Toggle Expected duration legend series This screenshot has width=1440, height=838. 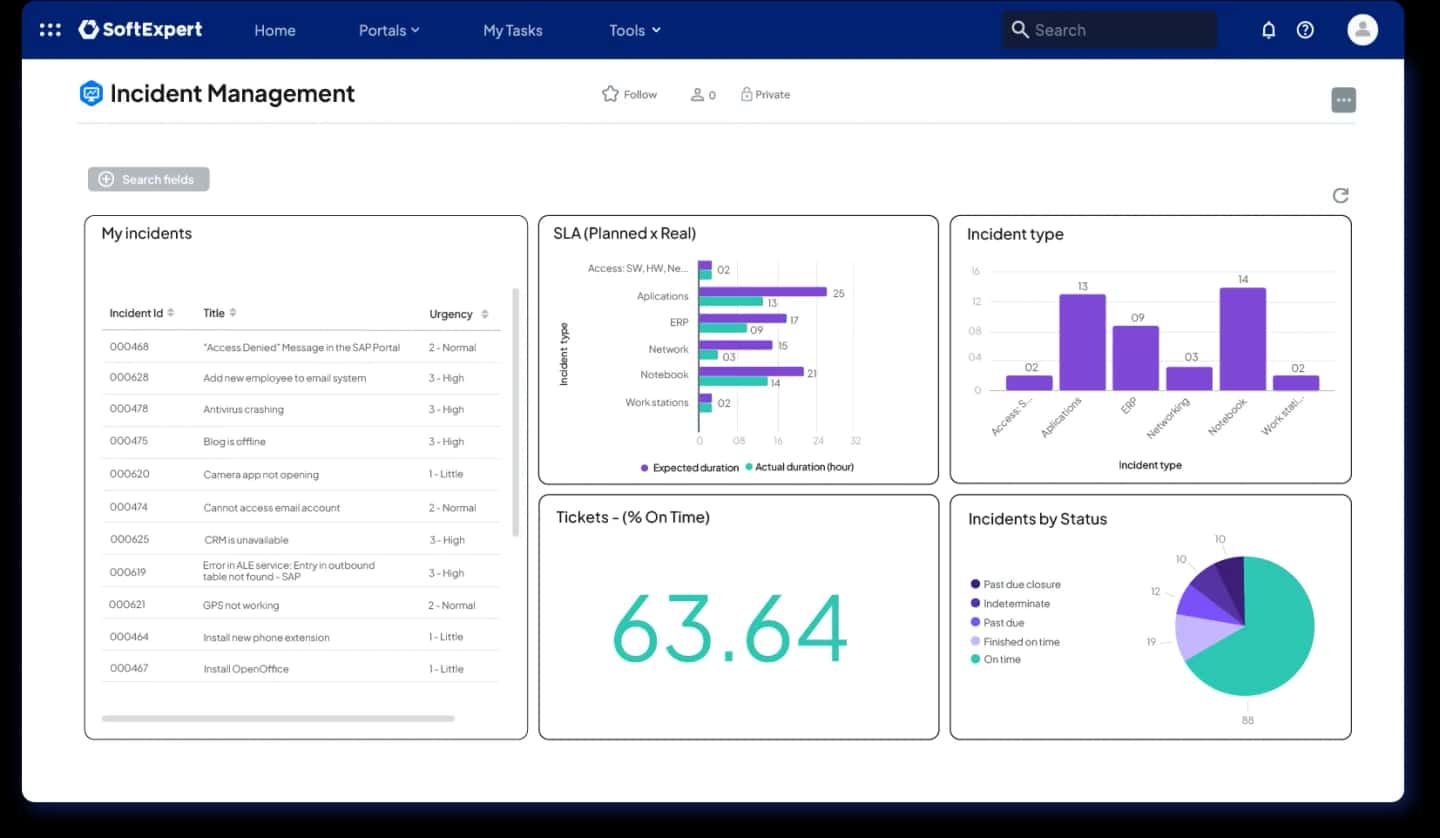coord(690,467)
